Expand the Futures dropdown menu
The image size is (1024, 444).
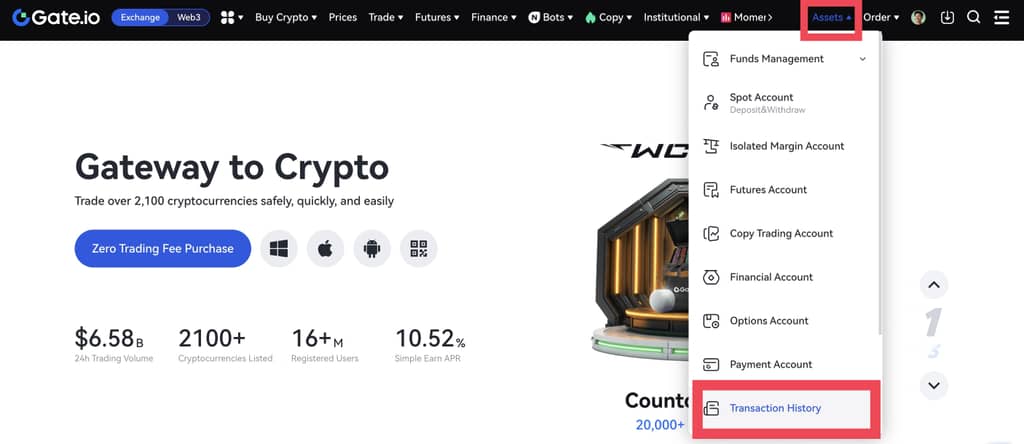click(x=437, y=17)
